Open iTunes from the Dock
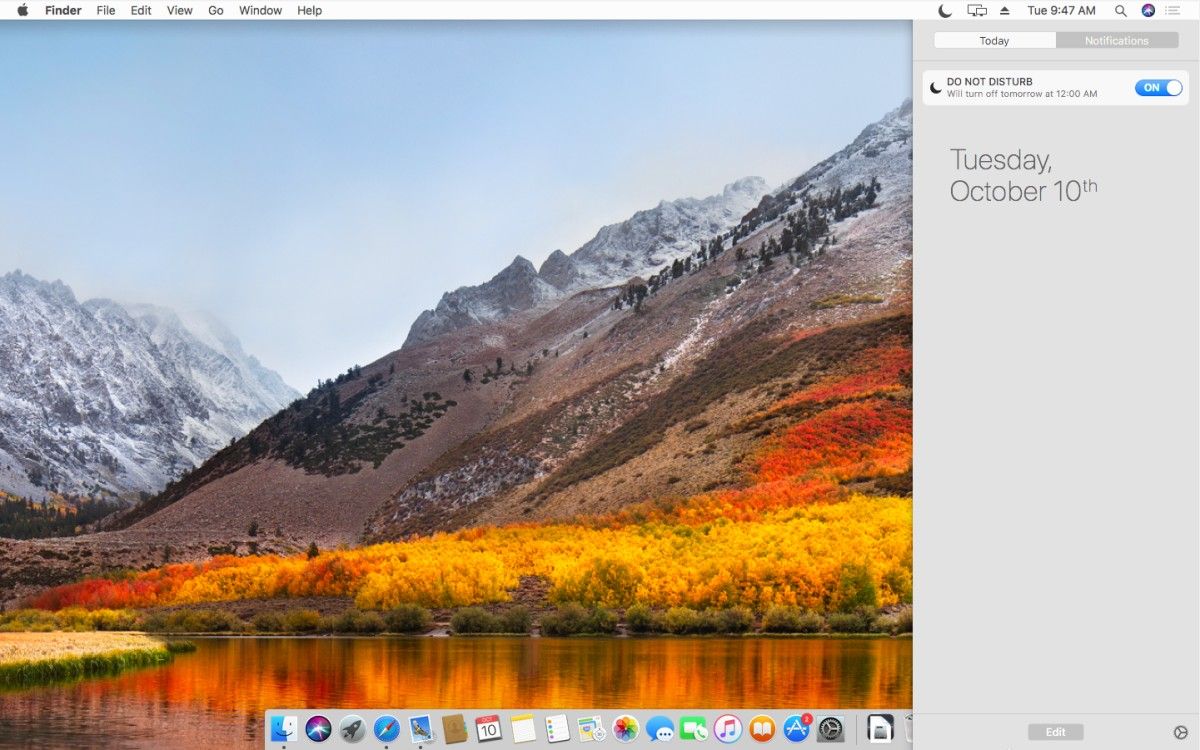Screen dimensions: 1200x750 point(728,729)
